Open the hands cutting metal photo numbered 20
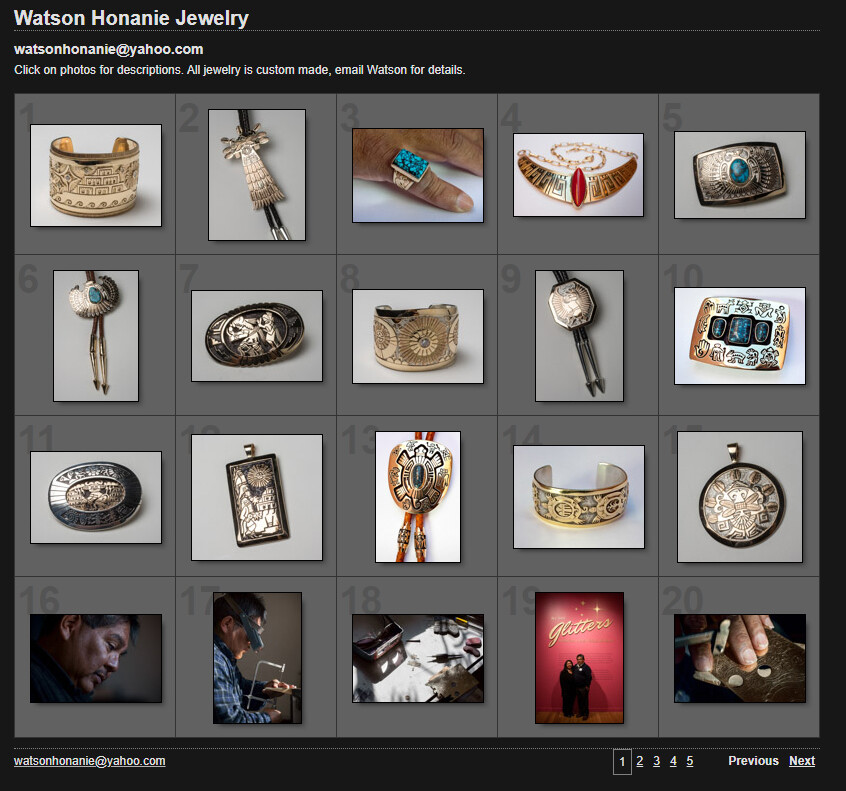 (x=739, y=658)
